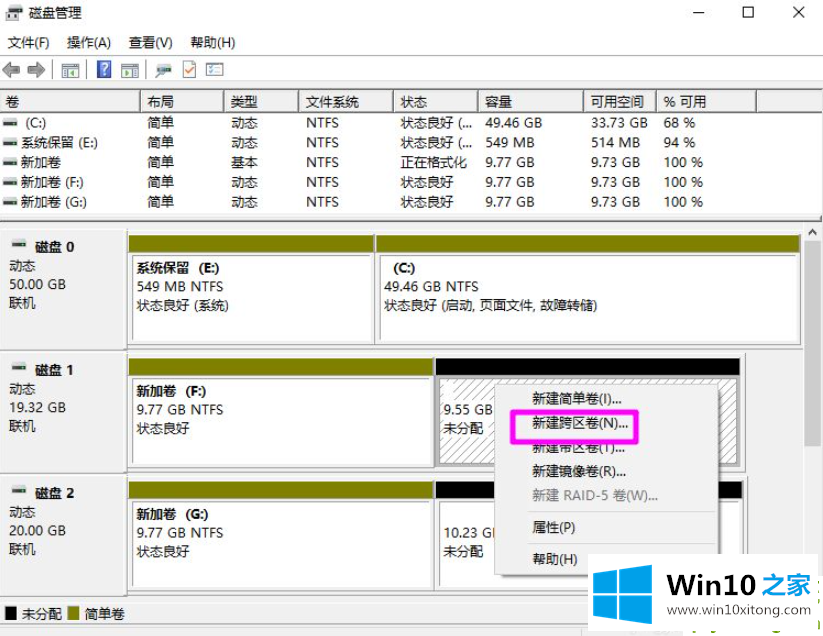
Task: Click the Forward arrow toolbar icon
Action: 36,69
